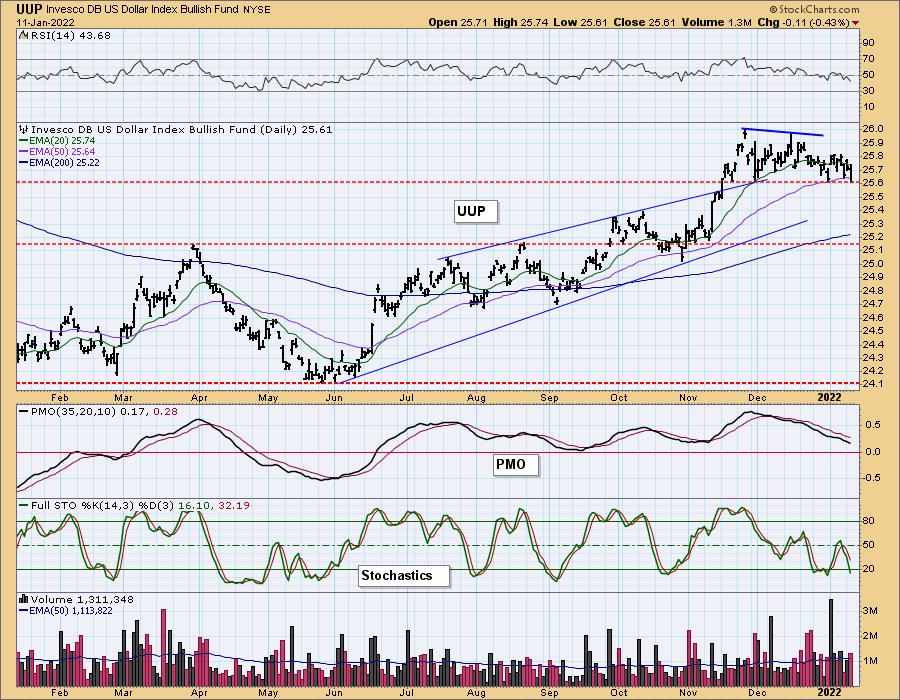The width and height of the screenshot is (900, 700).
Task: Click the 25.0 price axis label
Action: pyautogui.click(x=872, y=264)
